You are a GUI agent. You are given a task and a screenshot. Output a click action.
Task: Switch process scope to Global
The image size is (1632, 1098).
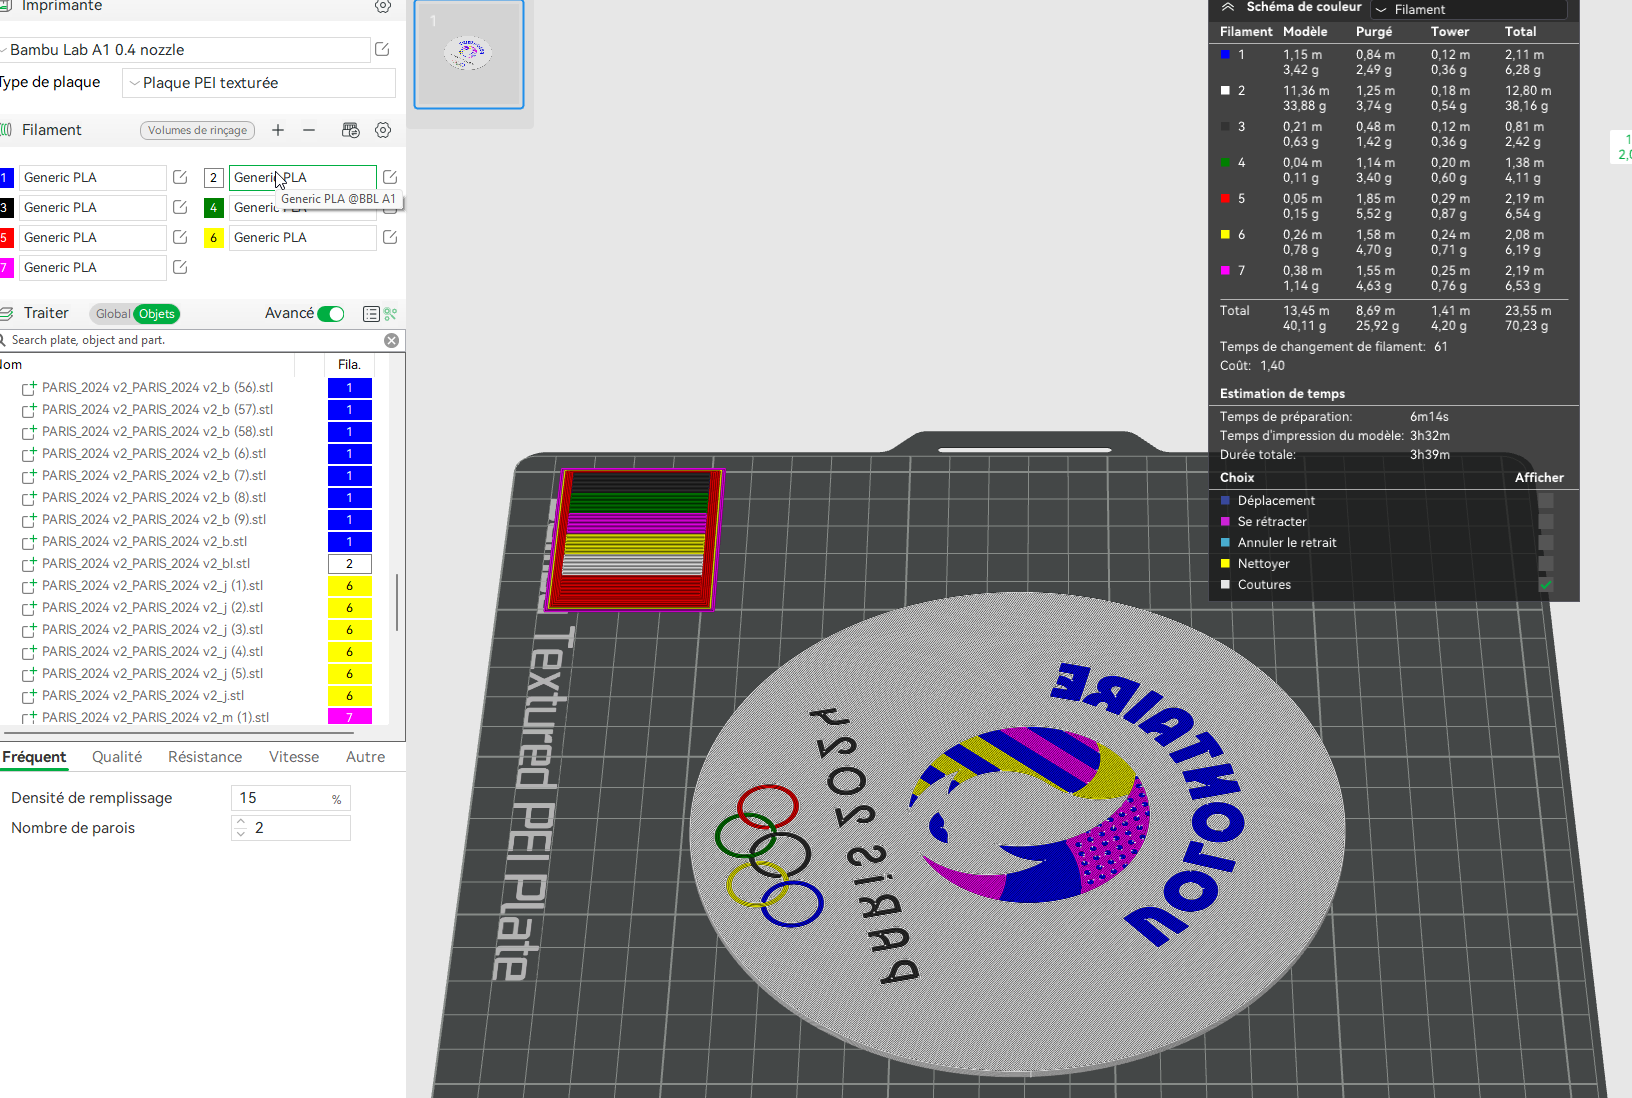click(112, 314)
